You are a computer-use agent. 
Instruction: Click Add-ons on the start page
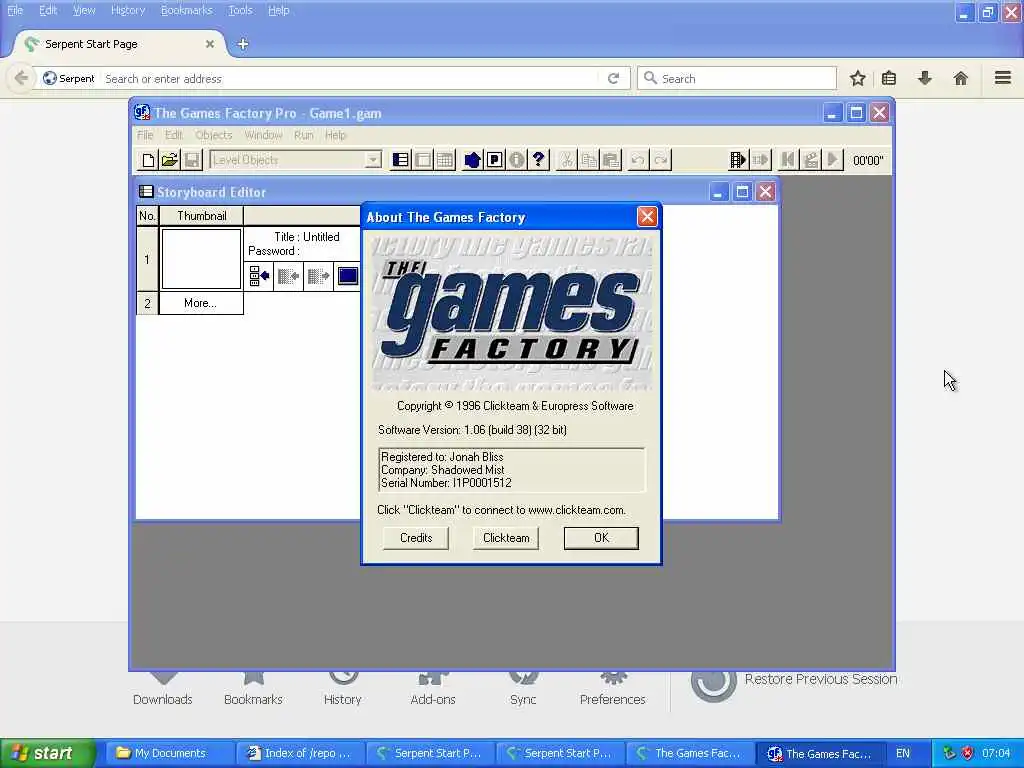click(x=433, y=692)
